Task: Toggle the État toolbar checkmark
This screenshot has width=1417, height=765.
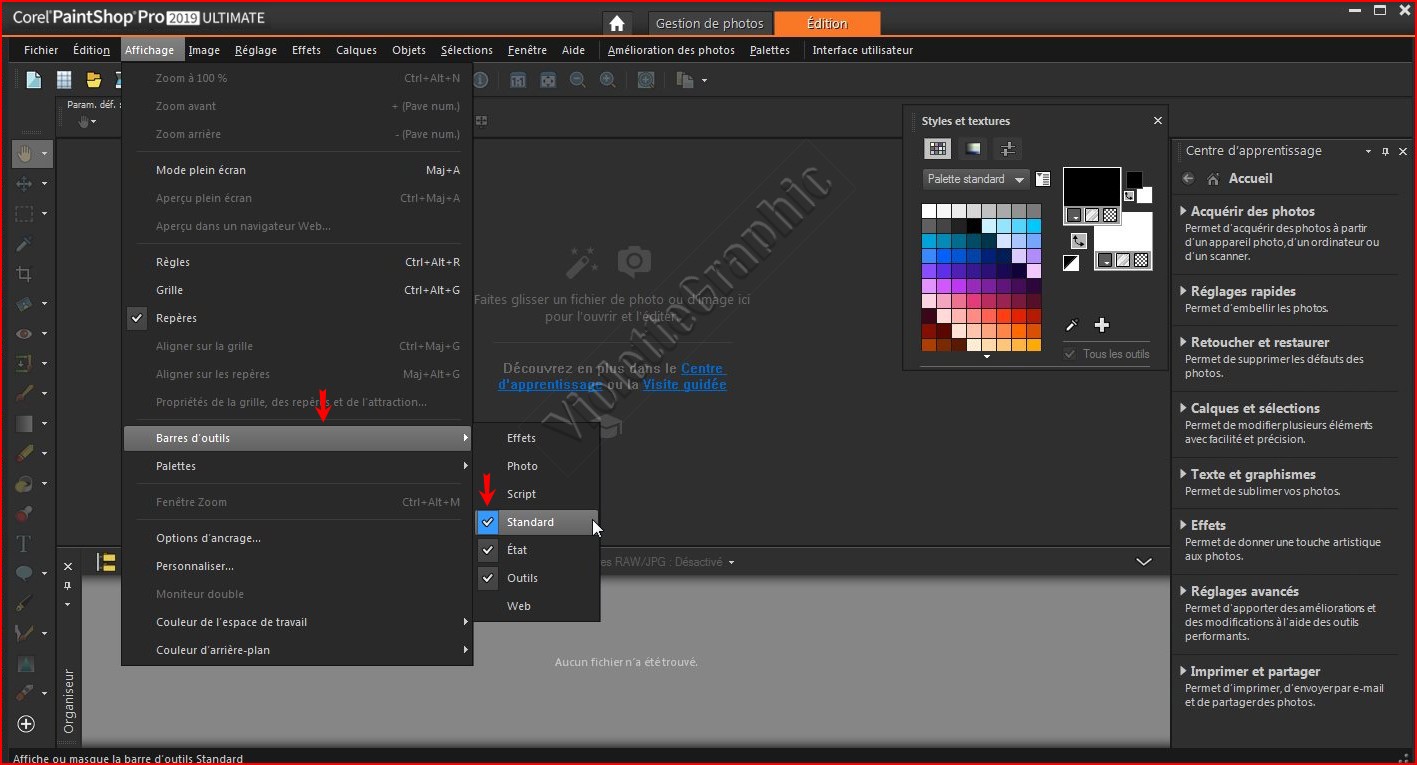Action: (517, 550)
